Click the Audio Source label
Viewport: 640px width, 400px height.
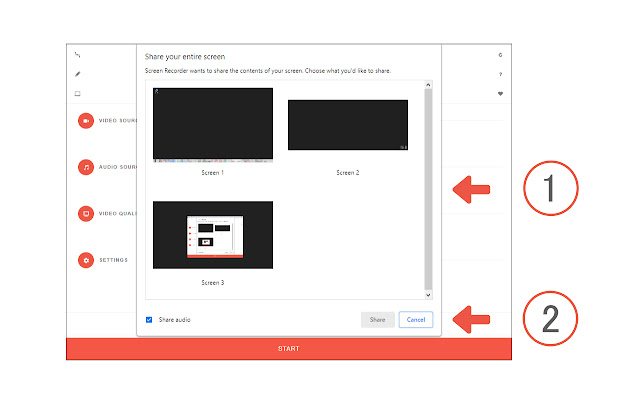point(118,167)
